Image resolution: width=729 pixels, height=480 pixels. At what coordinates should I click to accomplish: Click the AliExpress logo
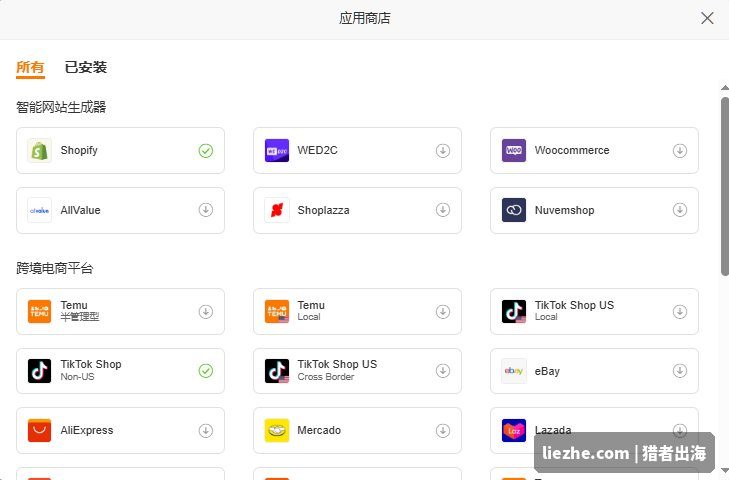click(x=40, y=431)
